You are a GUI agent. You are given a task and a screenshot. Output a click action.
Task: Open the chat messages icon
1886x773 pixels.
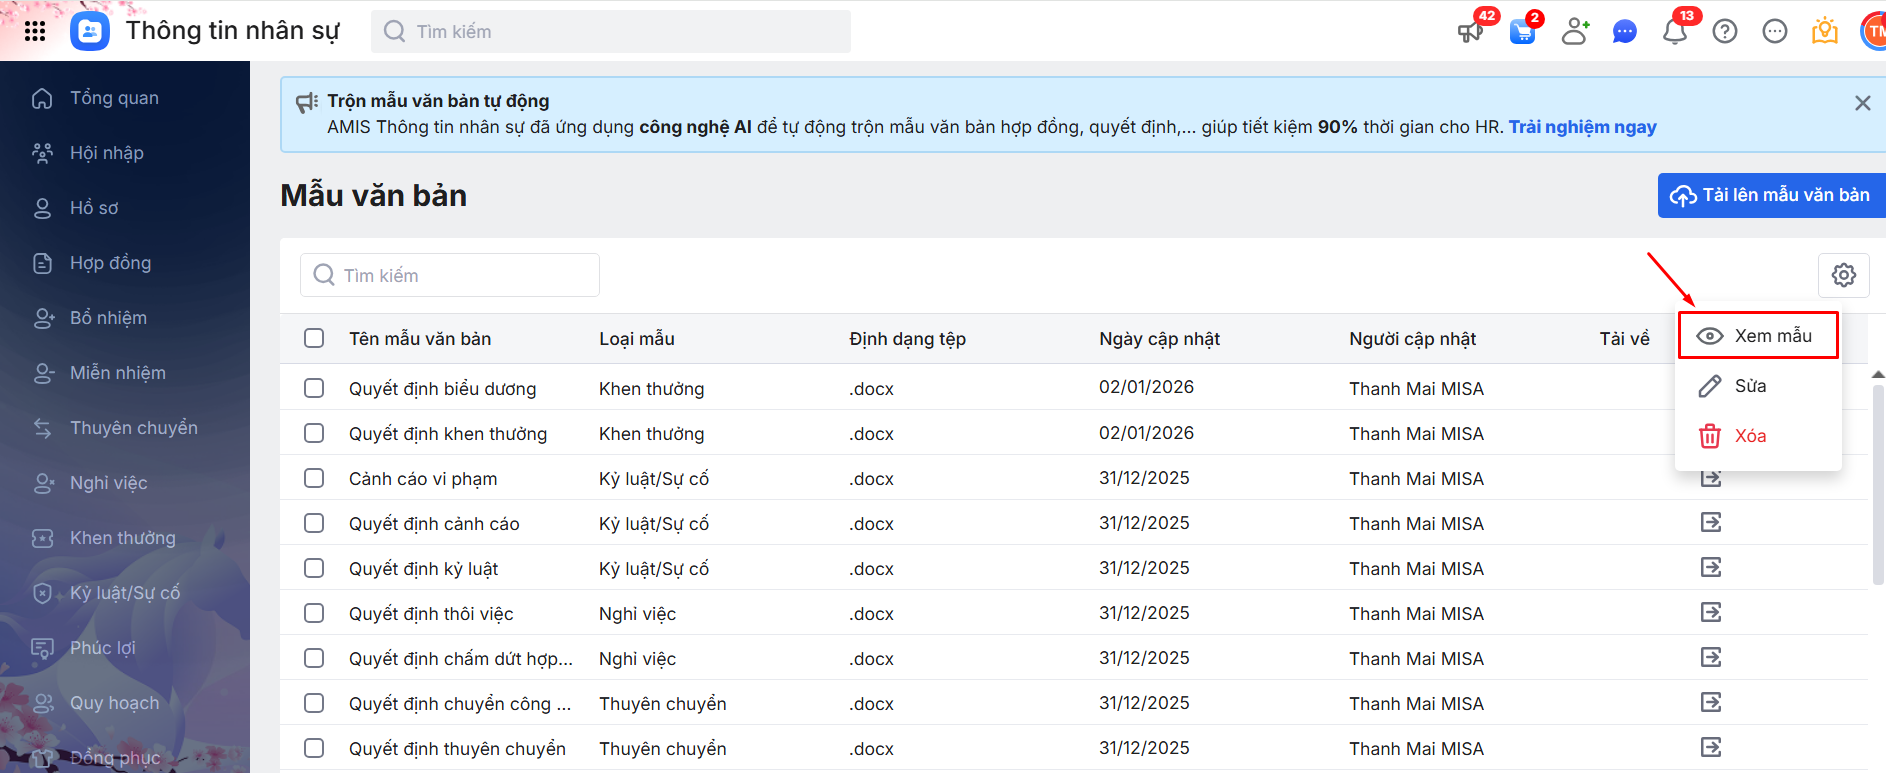(x=1625, y=32)
